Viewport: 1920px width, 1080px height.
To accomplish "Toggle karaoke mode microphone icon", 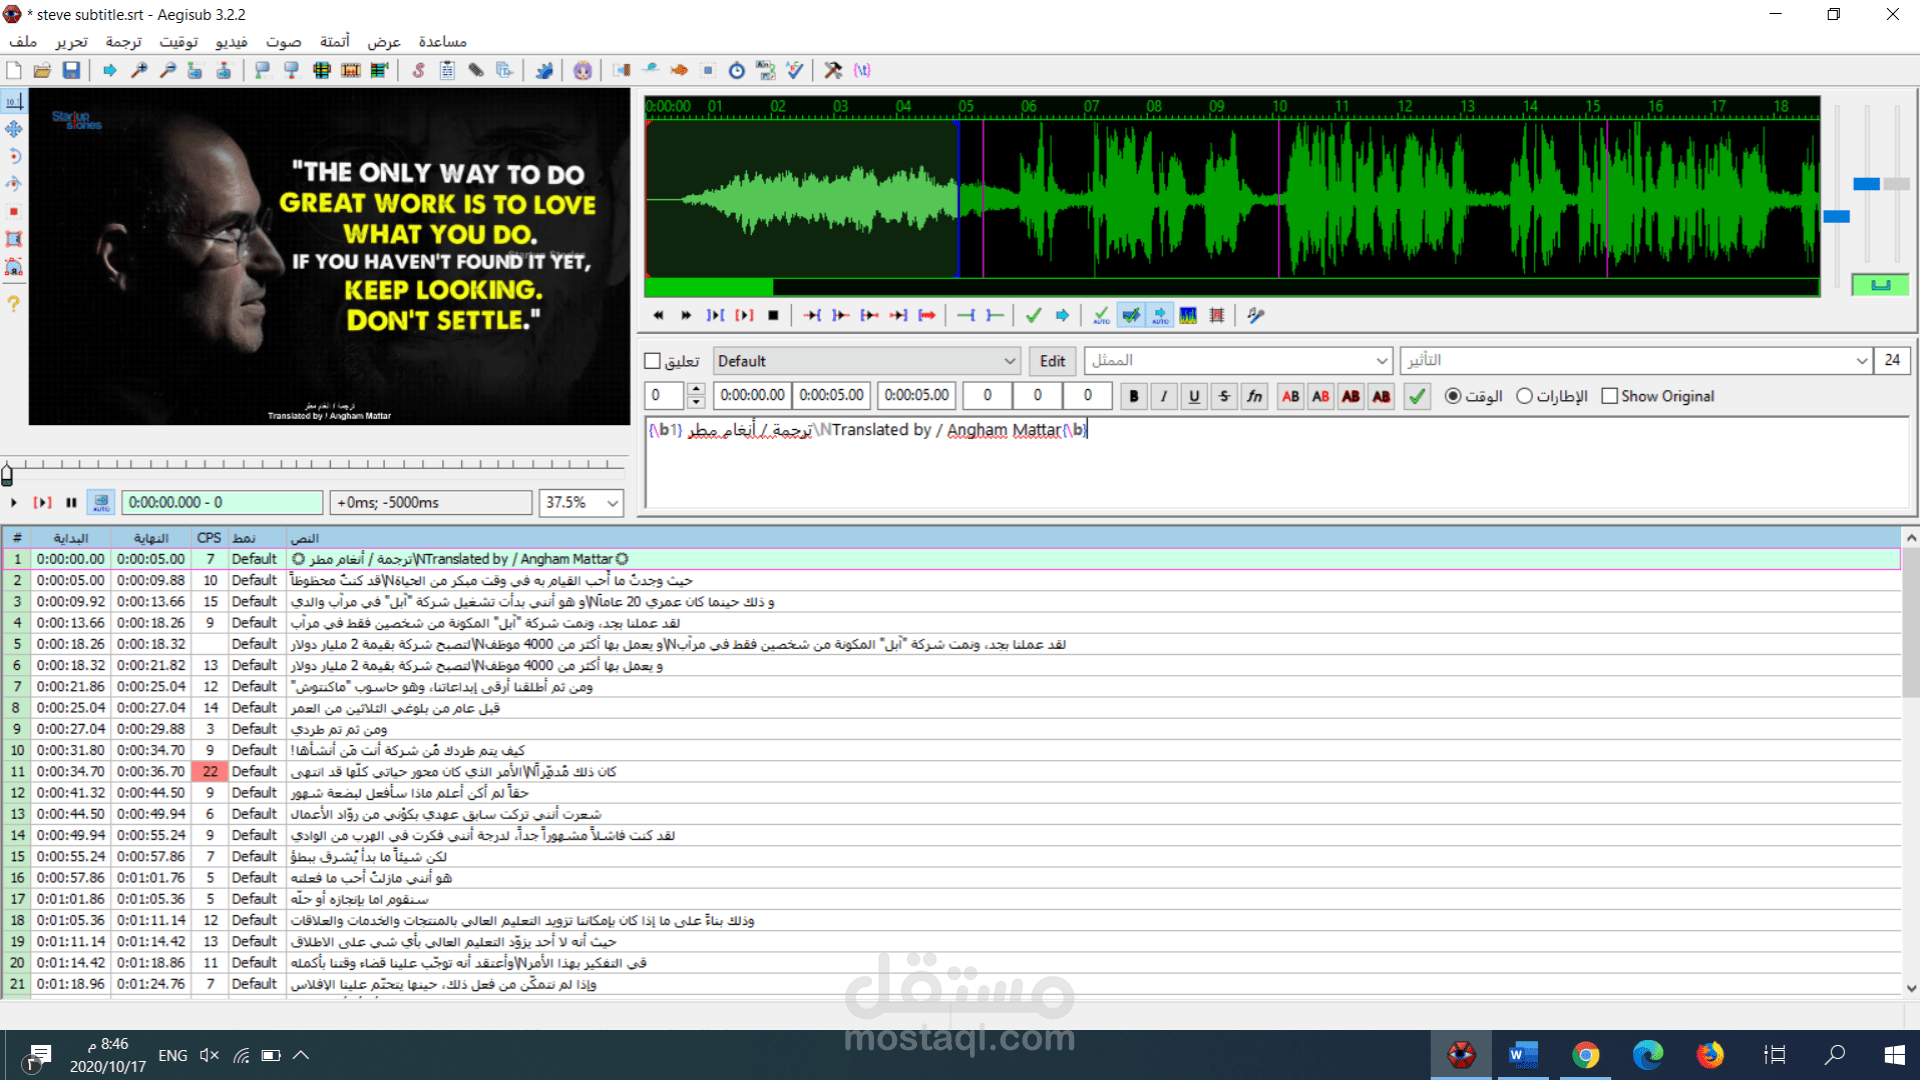I will coord(1256,315).
